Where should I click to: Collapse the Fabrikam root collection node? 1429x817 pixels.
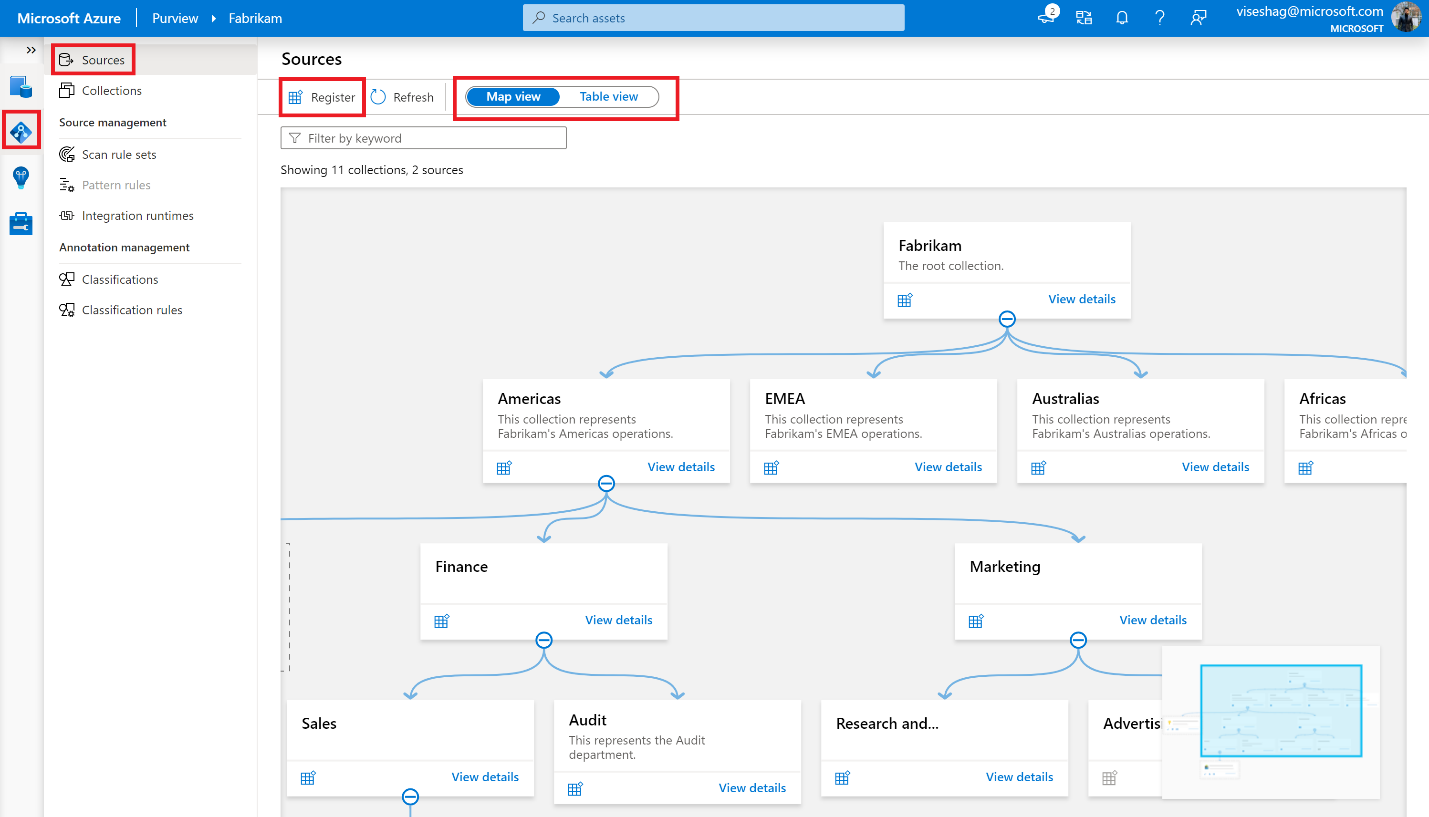pos(1006,318)
